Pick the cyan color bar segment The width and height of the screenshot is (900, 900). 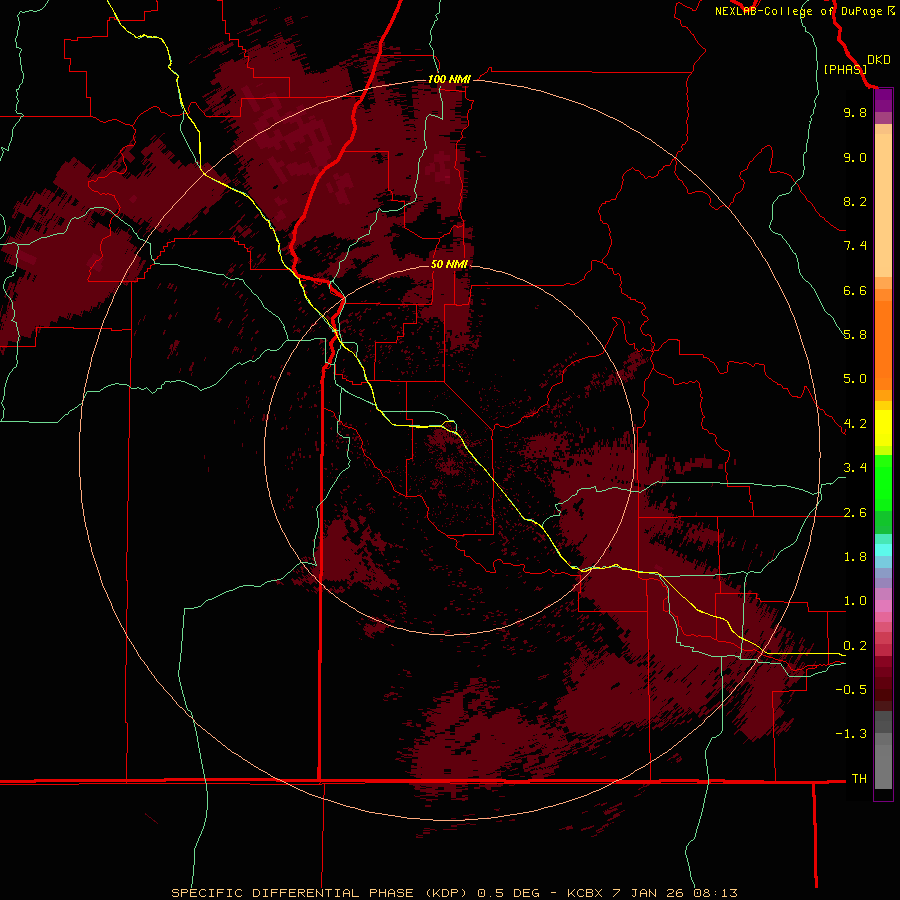point(883,550)
